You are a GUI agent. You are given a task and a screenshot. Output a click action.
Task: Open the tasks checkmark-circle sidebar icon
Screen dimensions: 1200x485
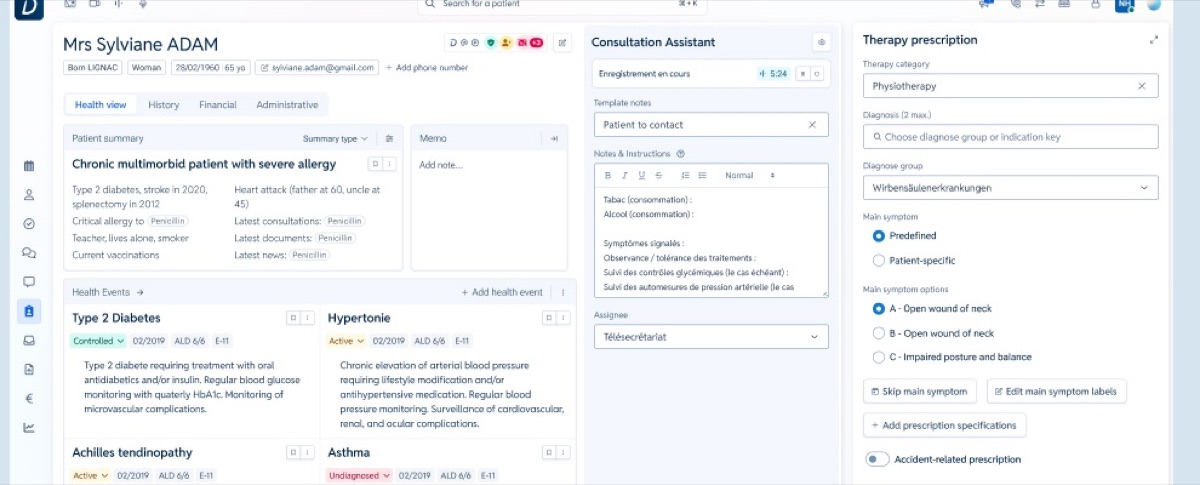pyautogui.click(x=29, y=224)
